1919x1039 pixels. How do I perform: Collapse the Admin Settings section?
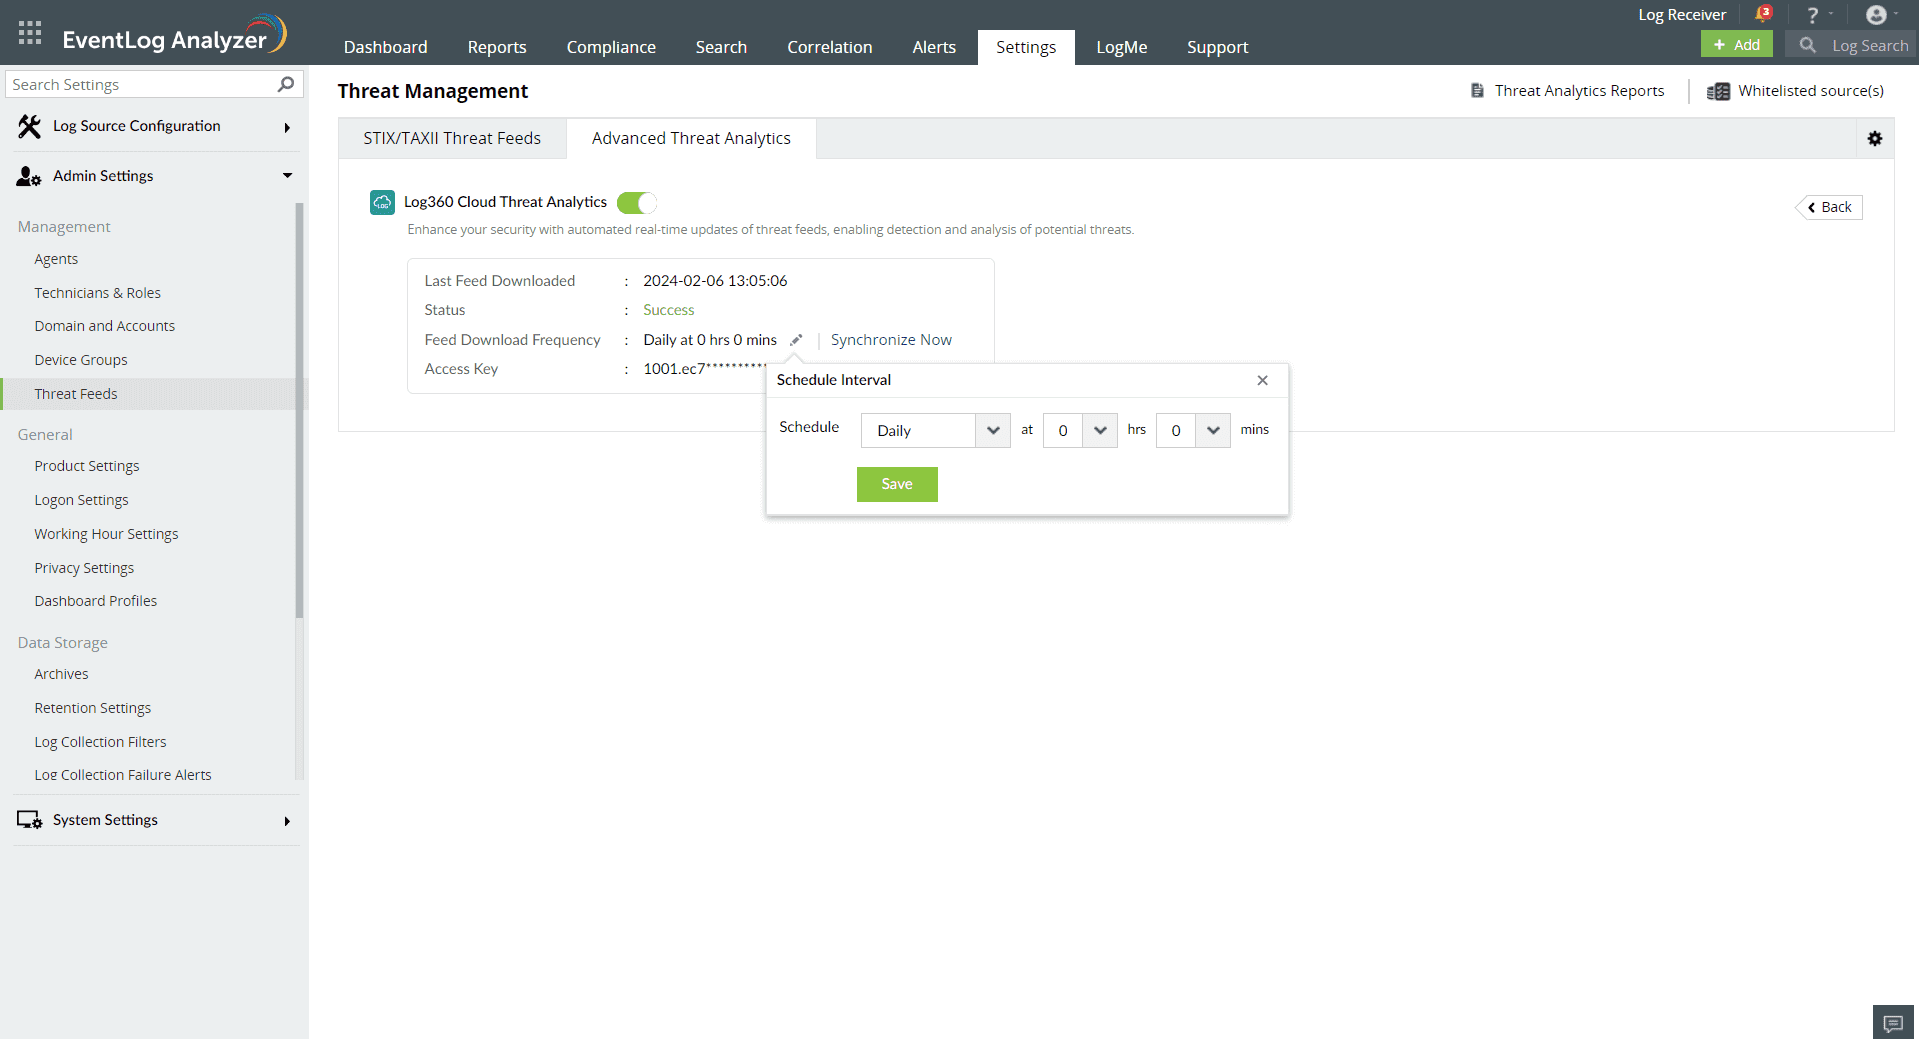(287, 176)
